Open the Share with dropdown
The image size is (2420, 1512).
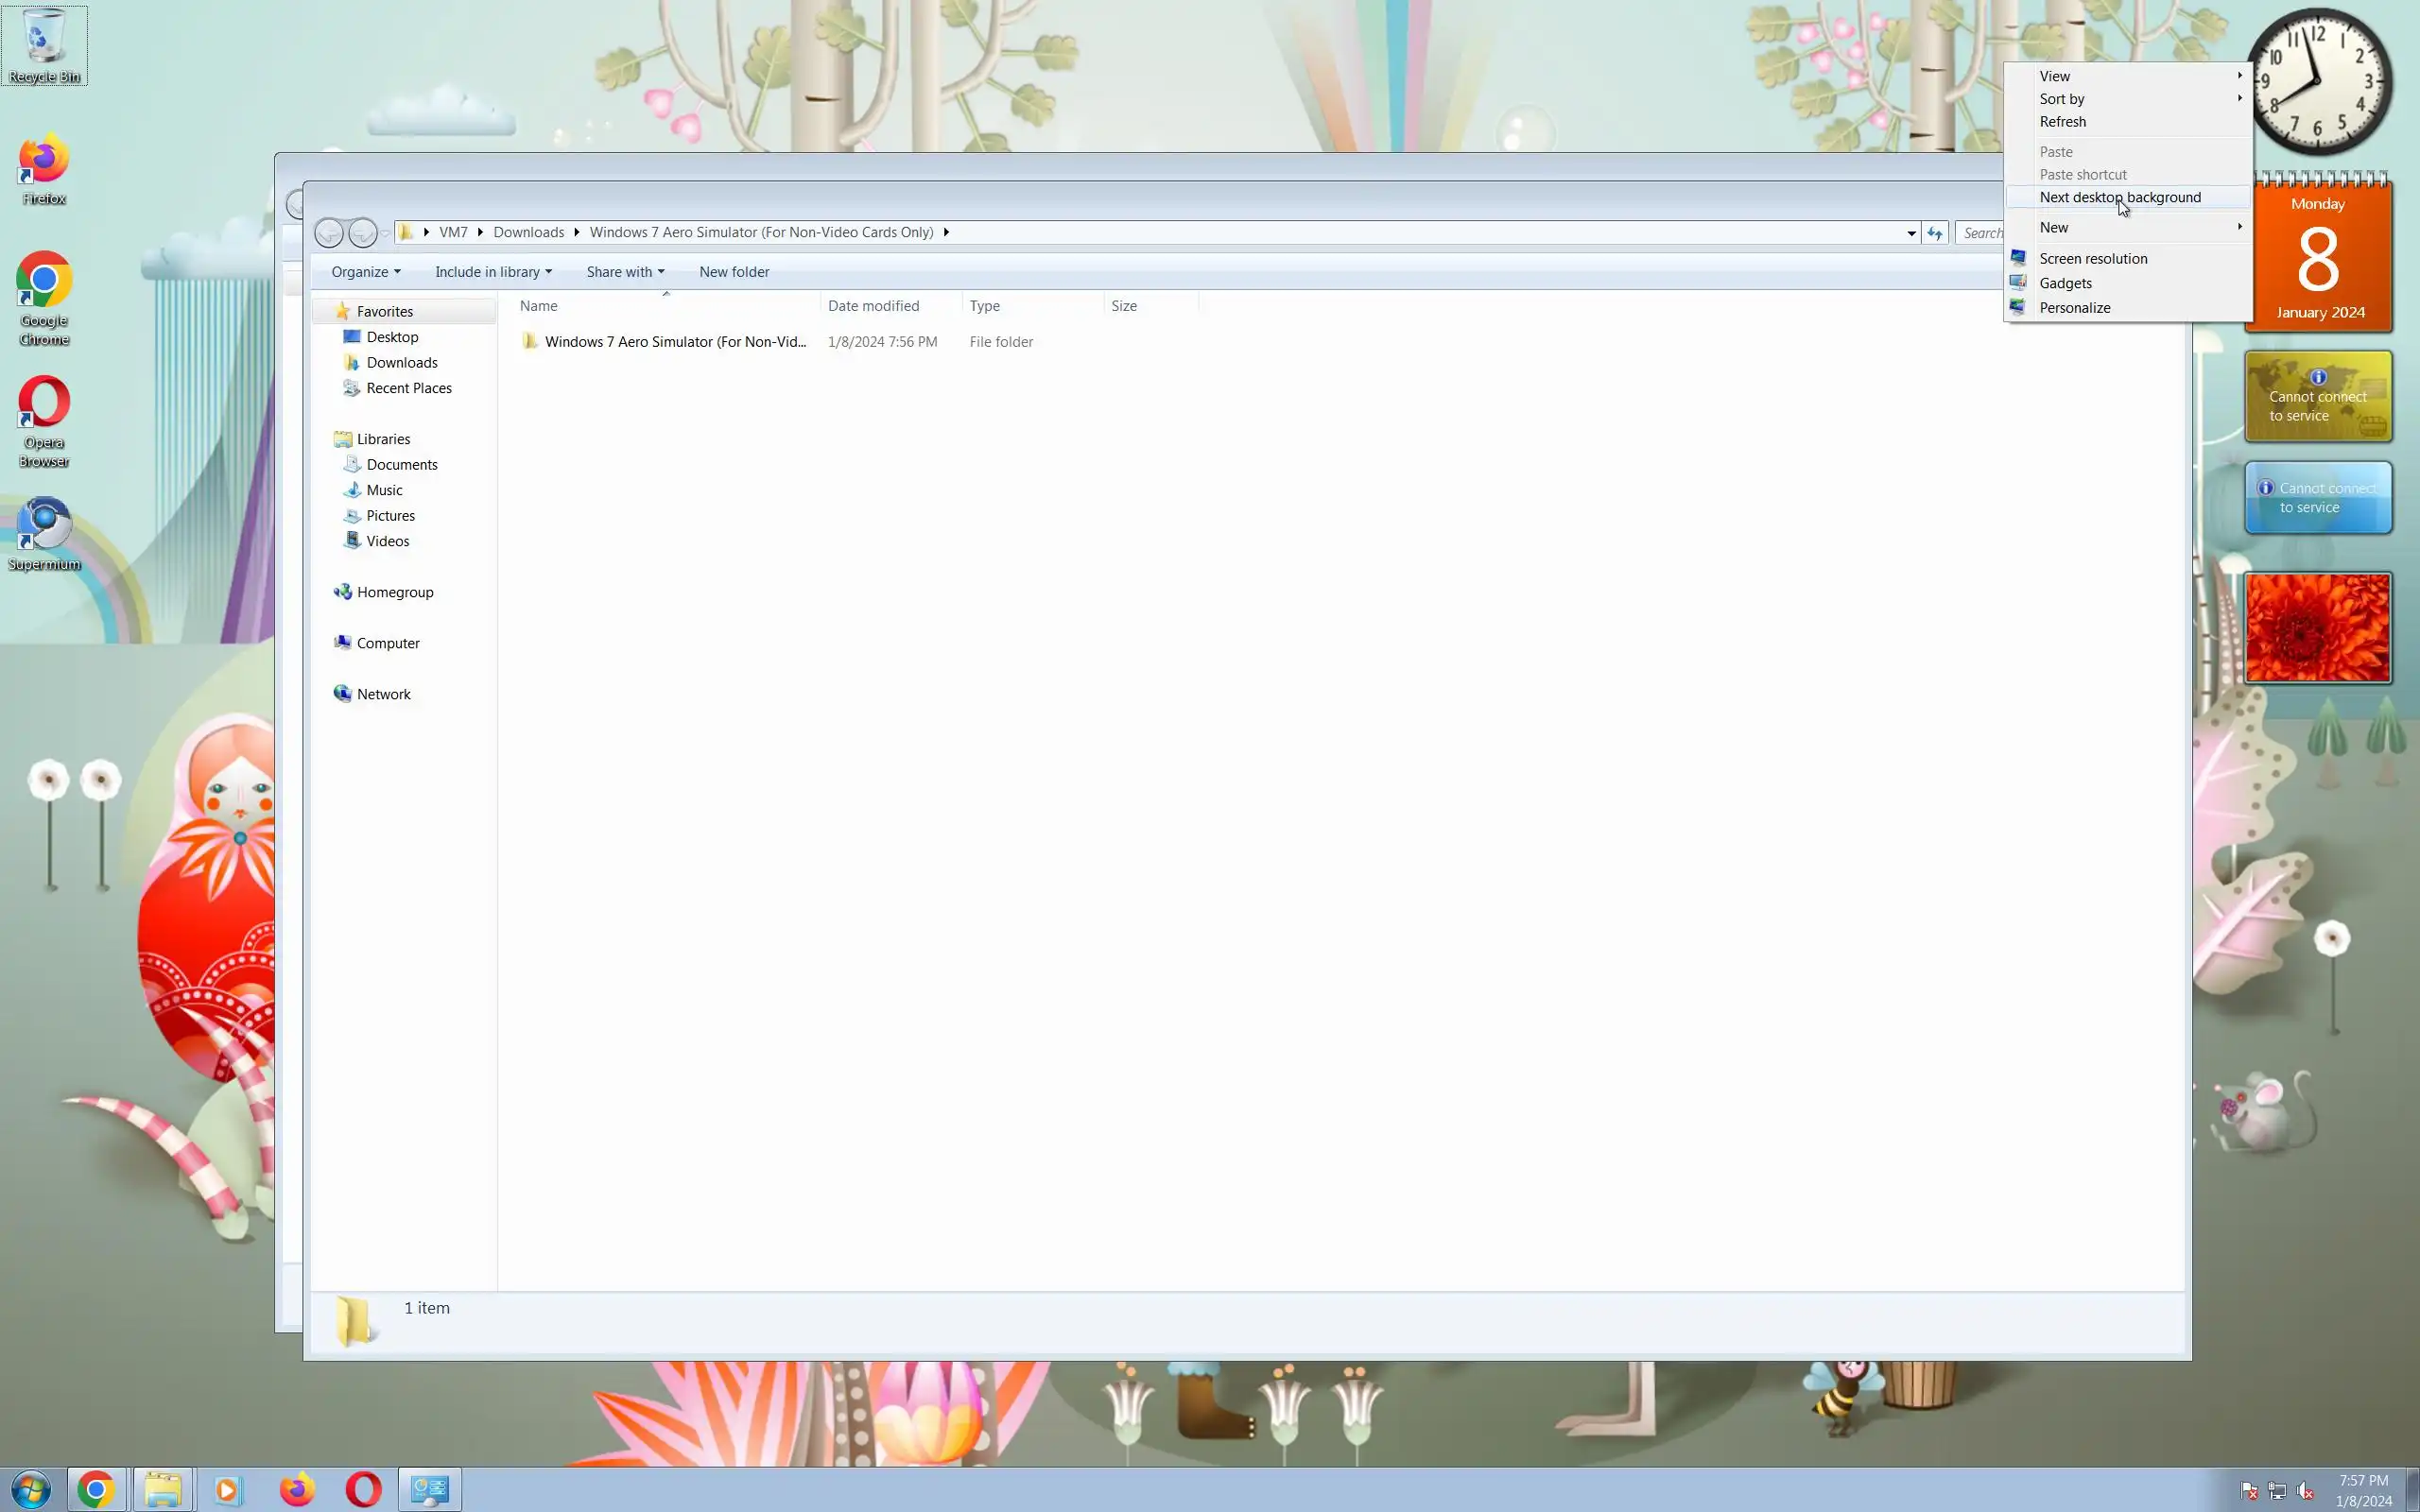point(624,272)
